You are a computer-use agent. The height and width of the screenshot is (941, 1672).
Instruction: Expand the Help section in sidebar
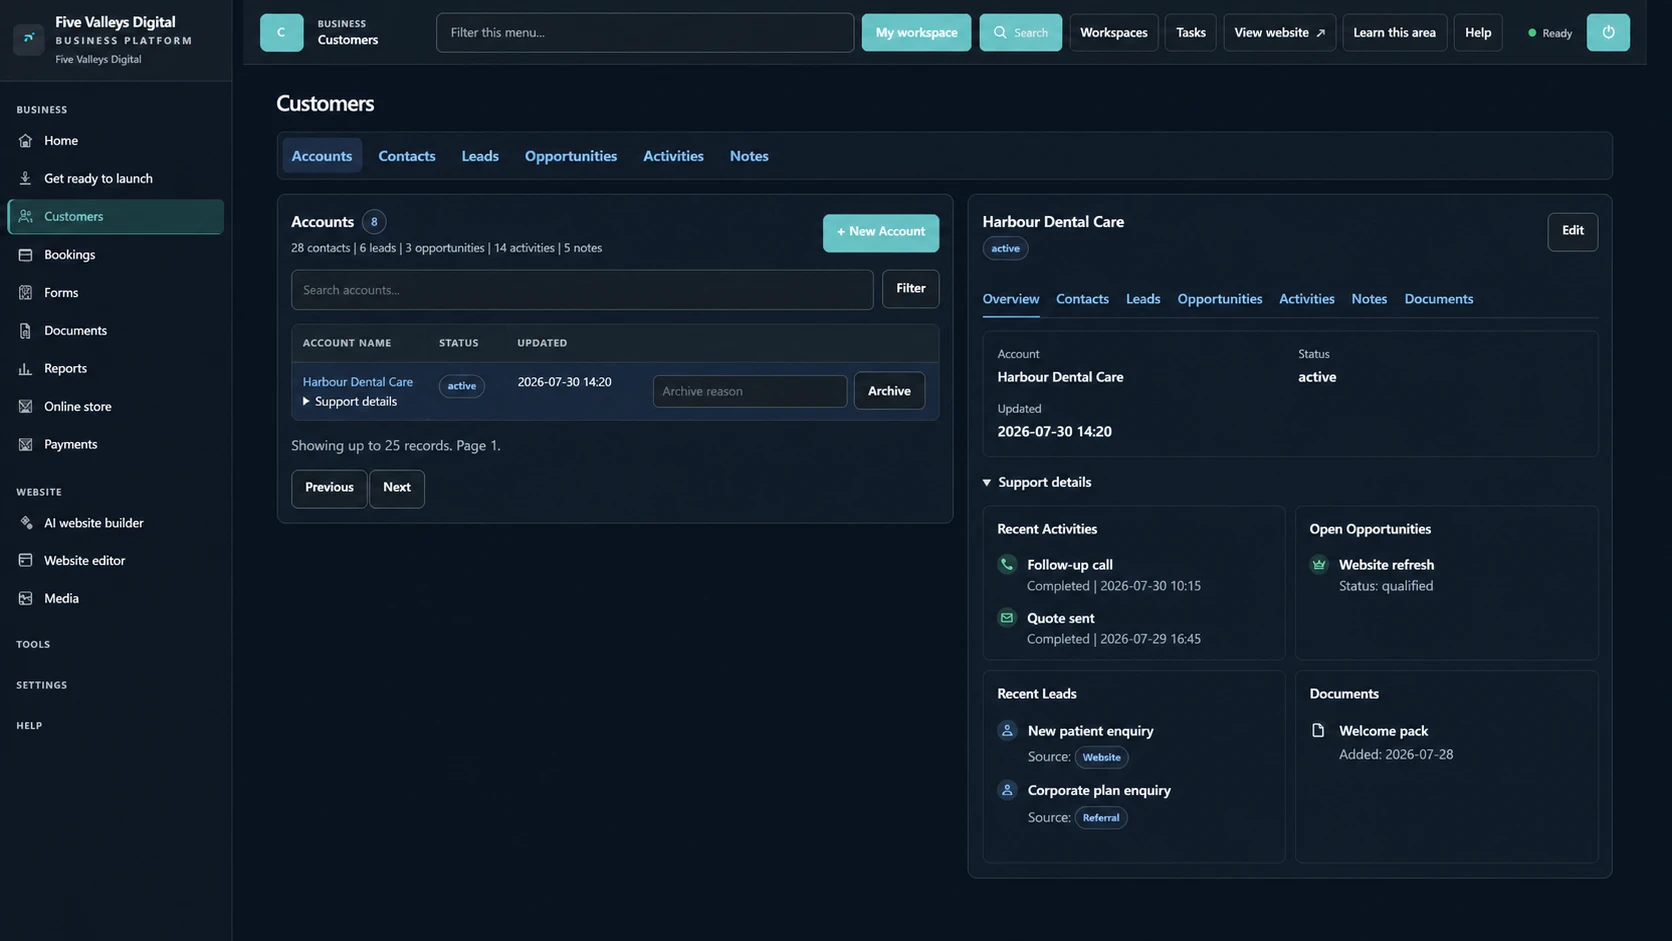(29, 726)
